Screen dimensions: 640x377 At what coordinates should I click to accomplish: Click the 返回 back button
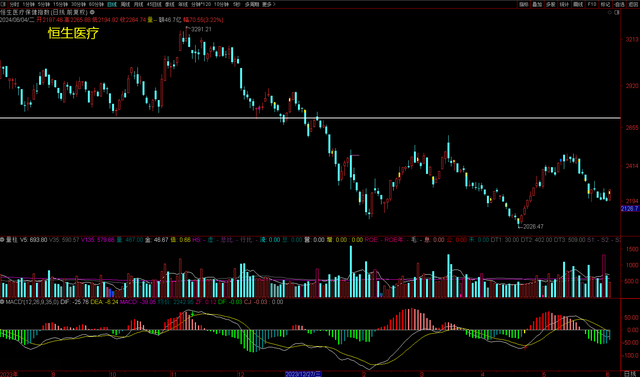tap(633, 4)
